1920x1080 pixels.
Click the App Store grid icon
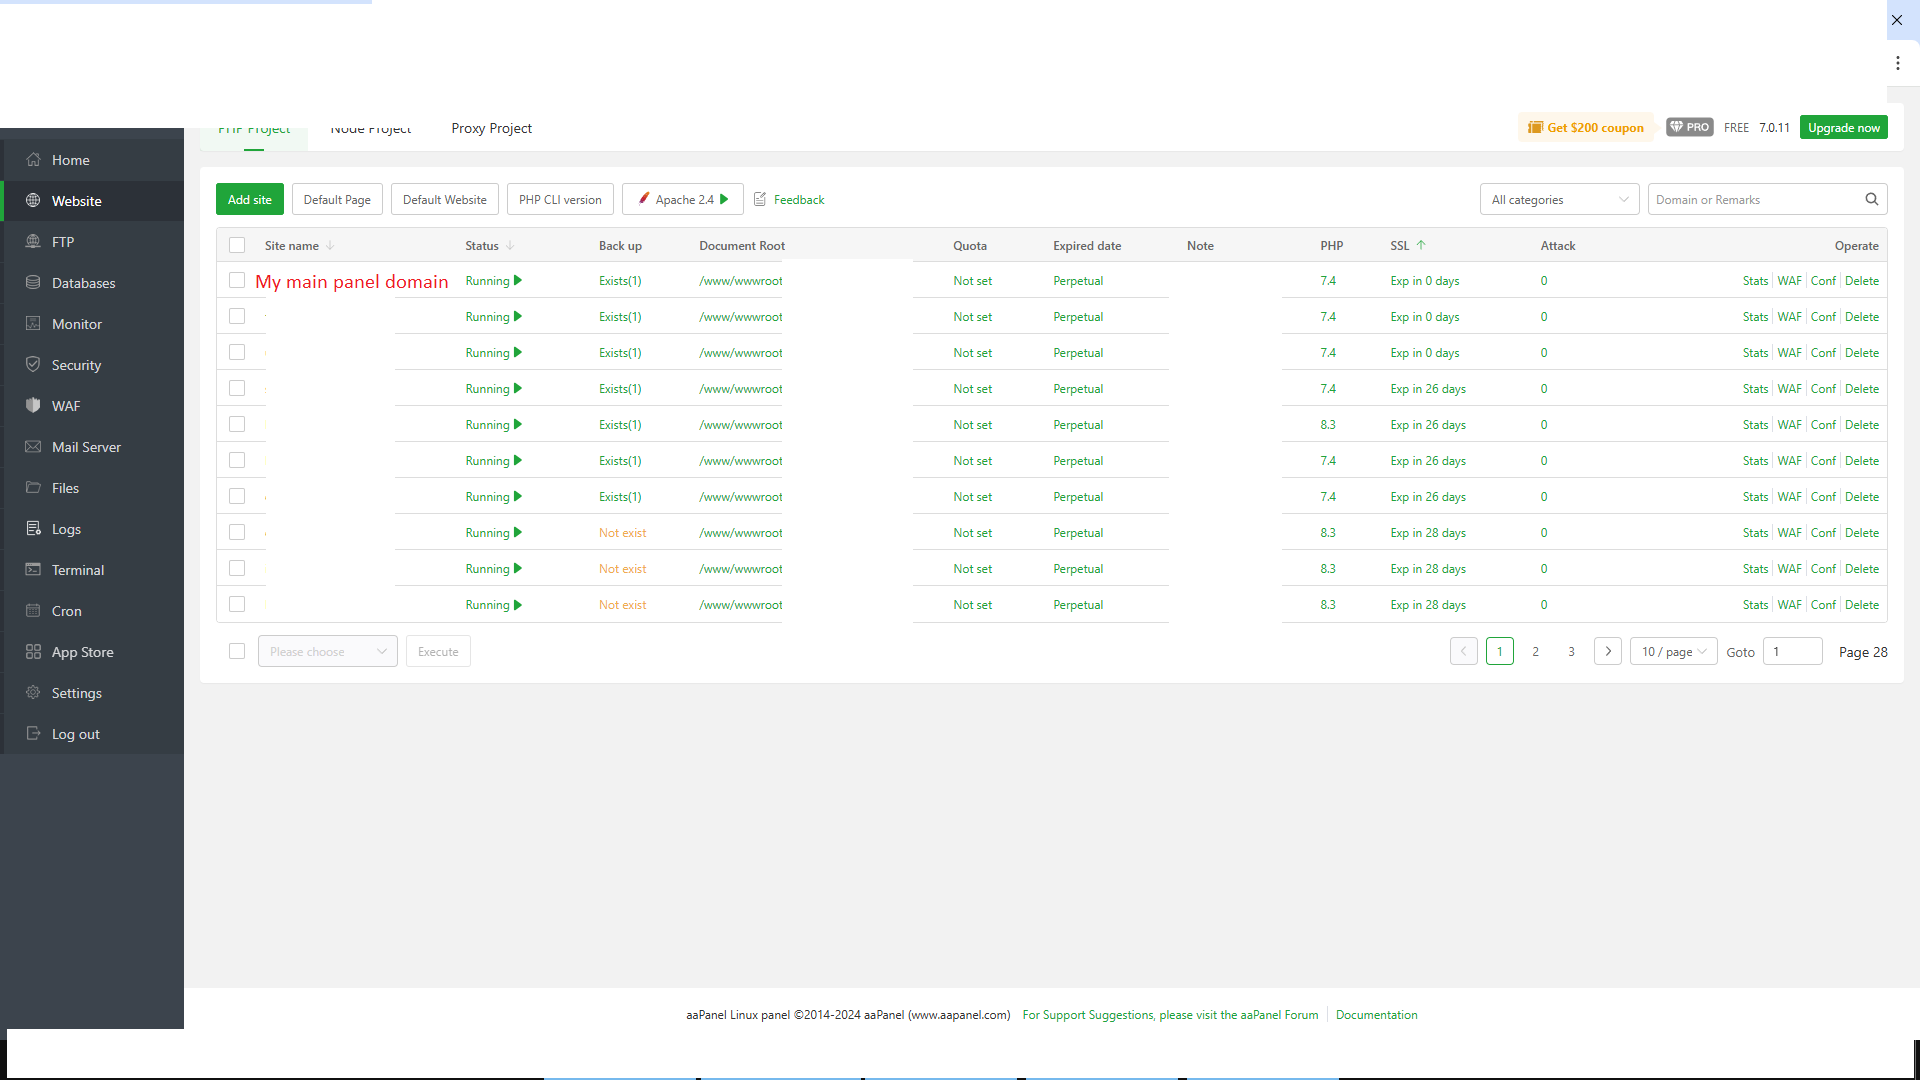click(x=33, y=652)
